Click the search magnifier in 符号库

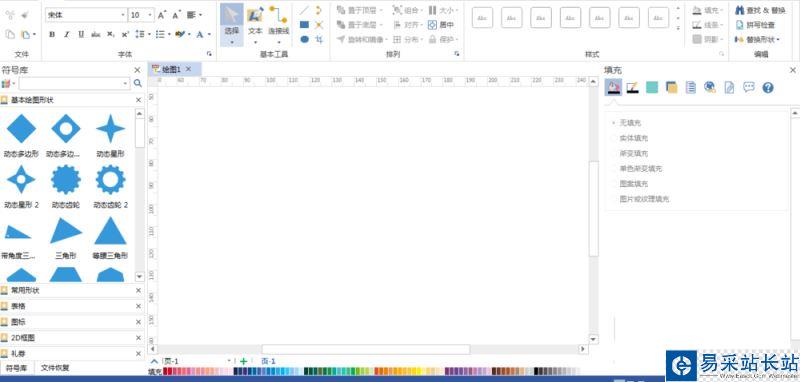point(138,83)
